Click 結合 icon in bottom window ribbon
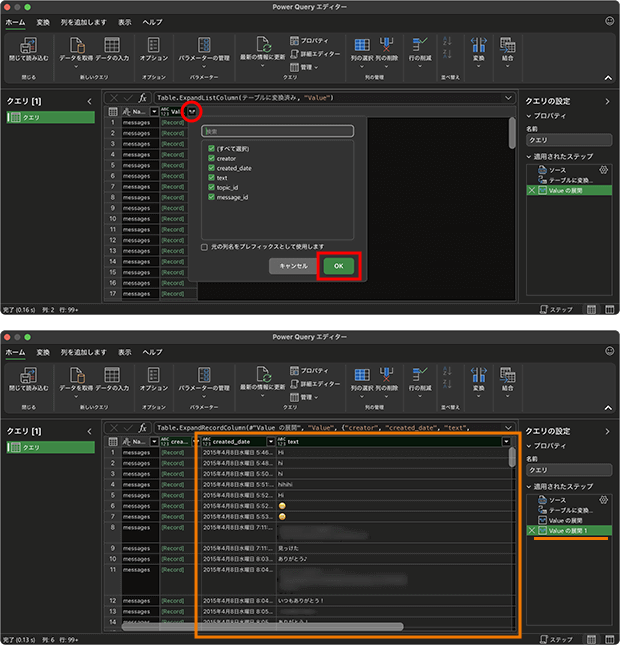The image size is (620, 645). pos(507,375)
